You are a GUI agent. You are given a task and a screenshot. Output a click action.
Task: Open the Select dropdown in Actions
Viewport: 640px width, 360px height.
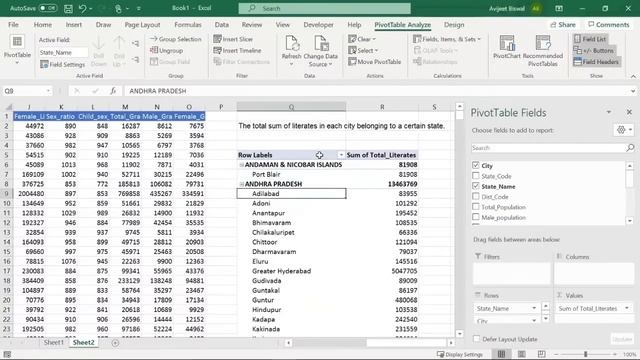(363, 51)
